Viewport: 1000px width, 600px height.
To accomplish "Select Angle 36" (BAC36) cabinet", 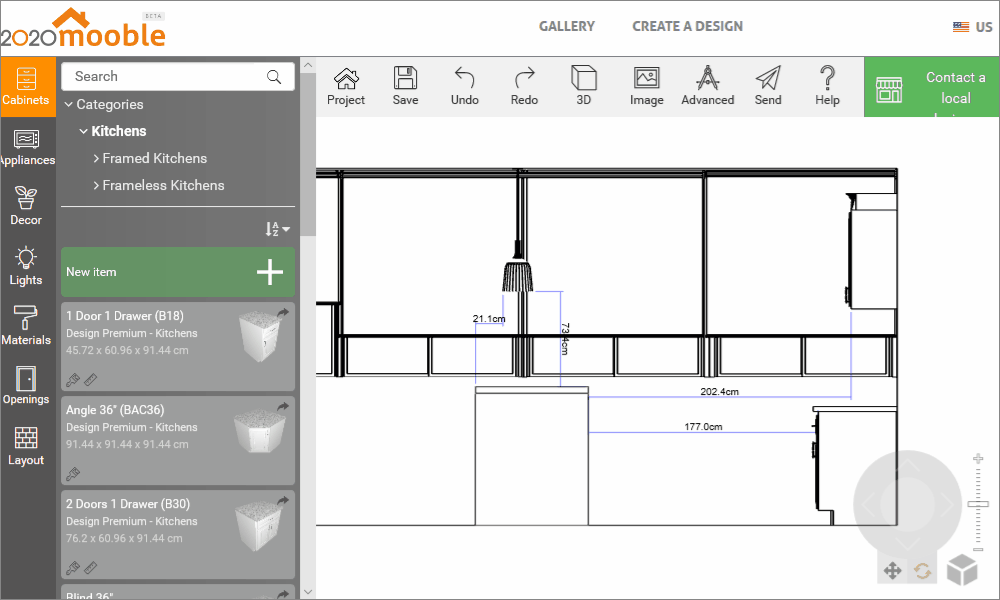I will (x=178, y=440).
